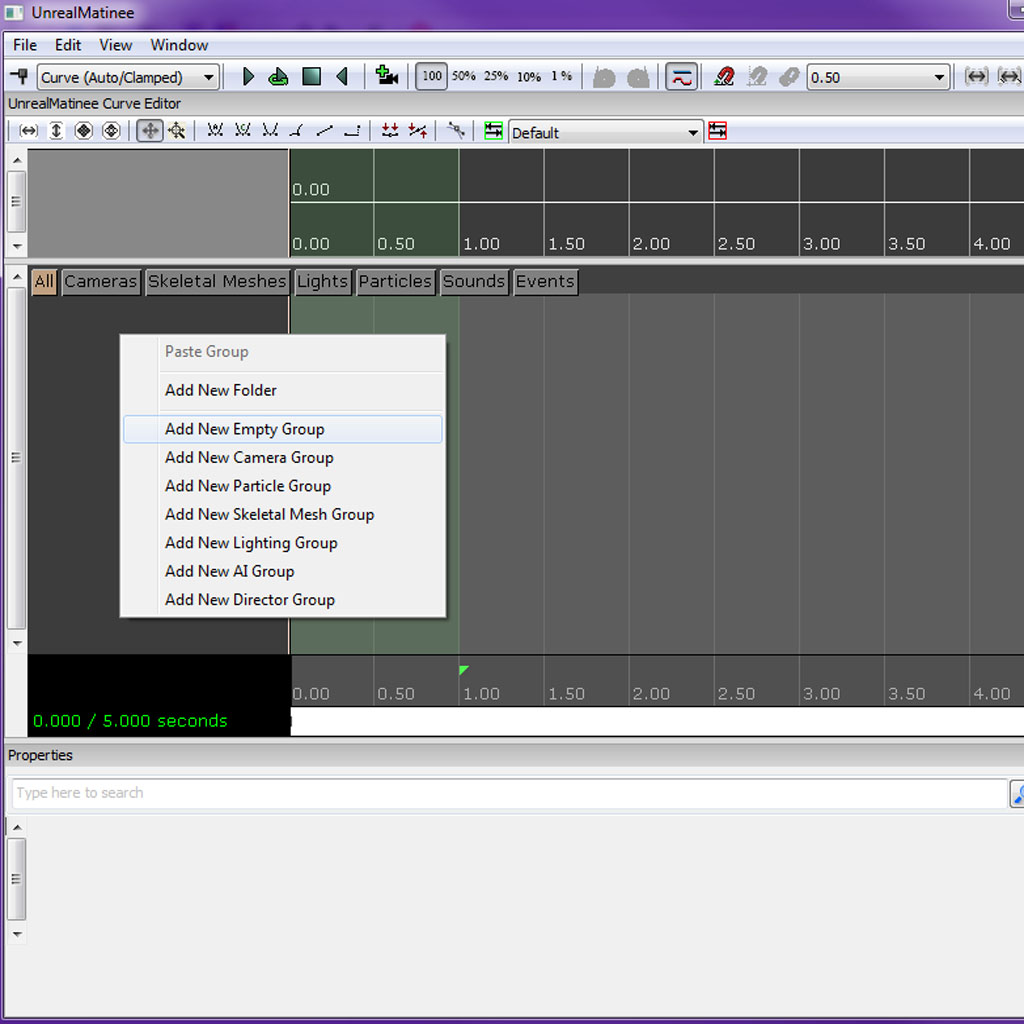This screenshot has width=1024, height=1024.
Task: Click the green timeline marker at 1.00
Action: (464, 670)
